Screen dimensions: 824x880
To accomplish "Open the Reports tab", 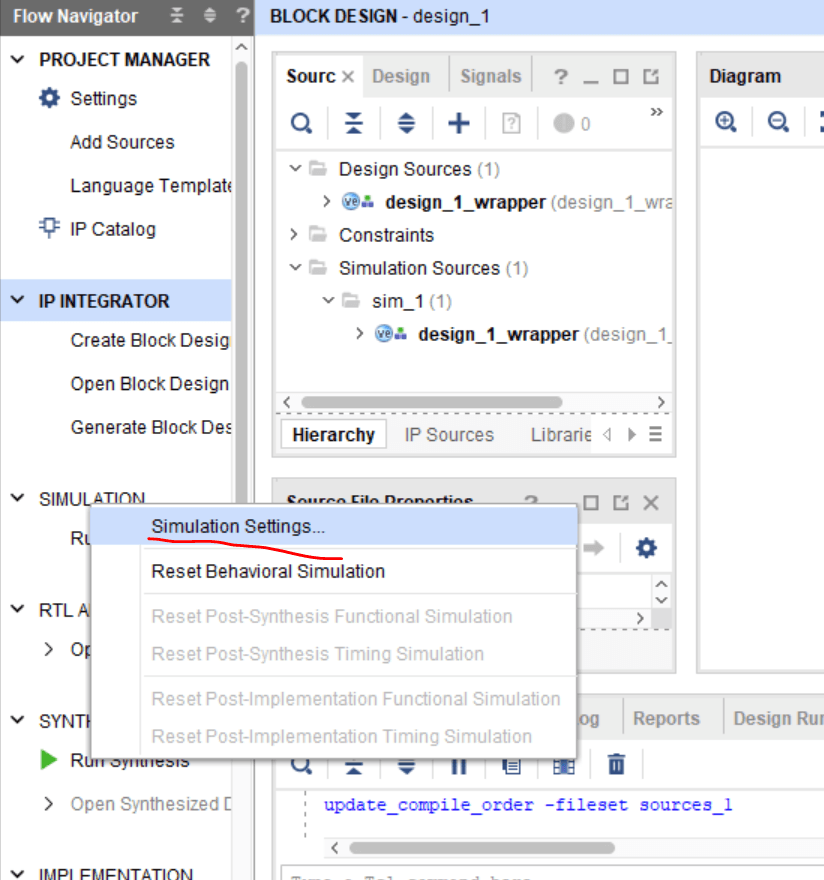I will click(x=666, y=717).
